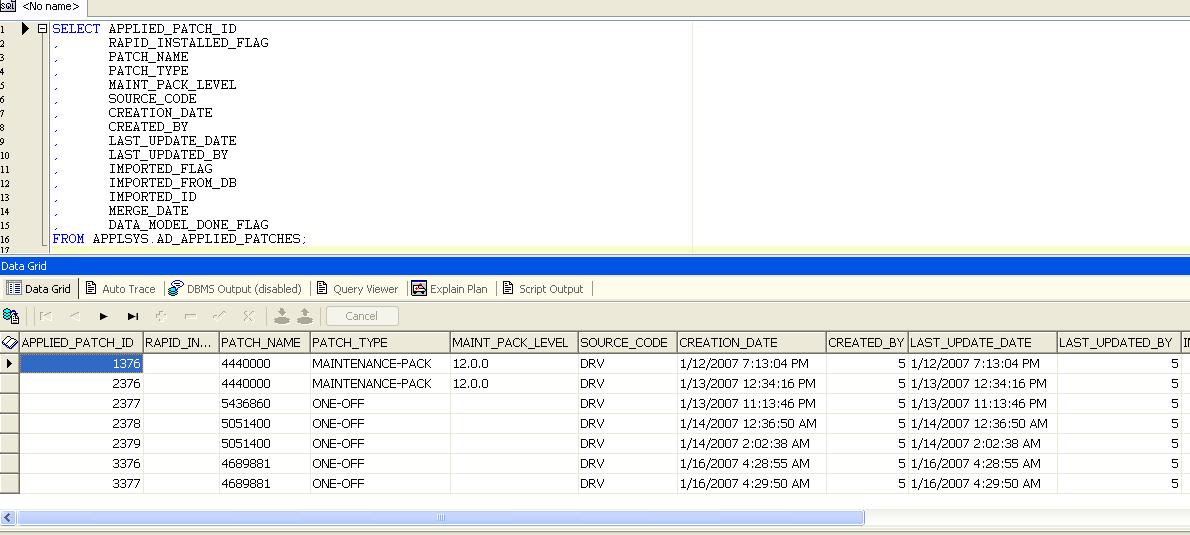
Task: Click the commit (download-arrow) icon
Action: click(282, 316)
